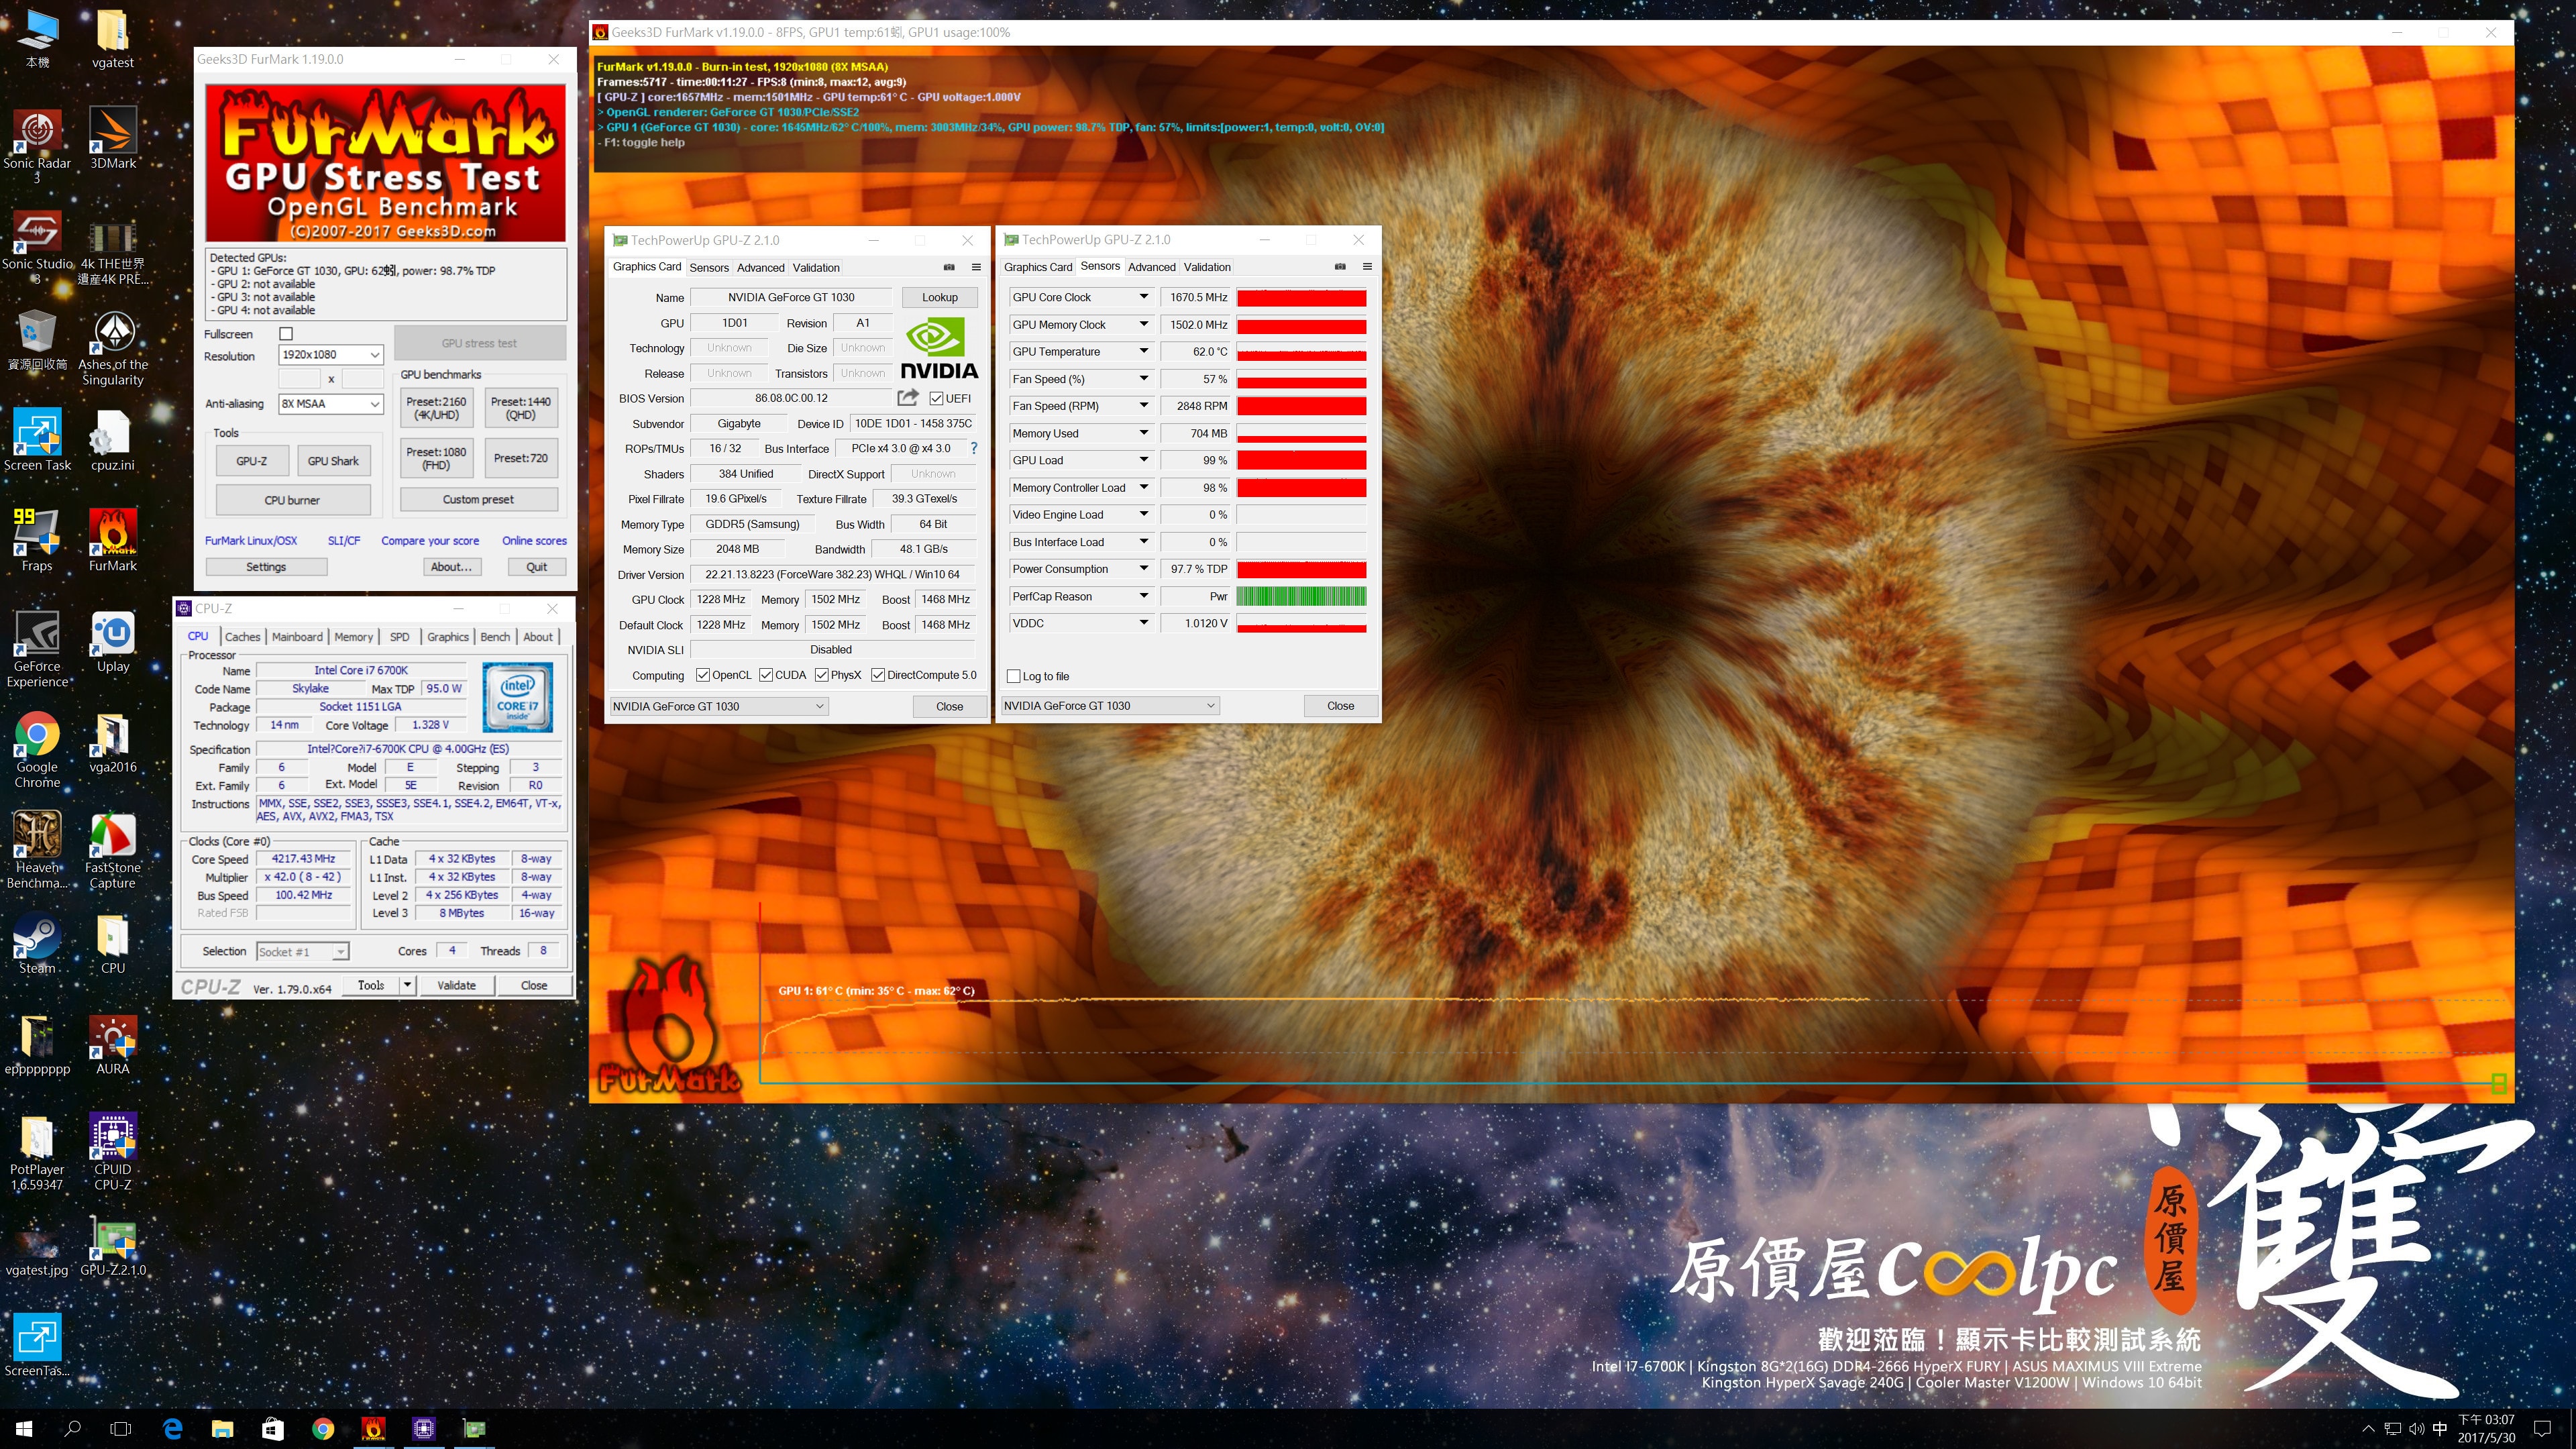Expand GPU selector in GPU-Z Graphics Card window

coord(819,706)
